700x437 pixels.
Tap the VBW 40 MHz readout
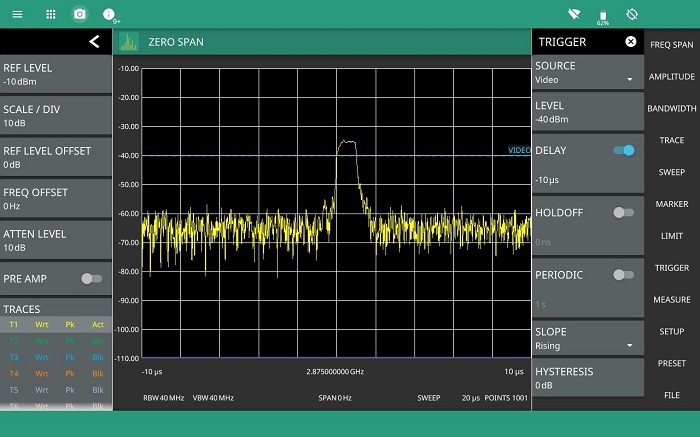(x=213, y=398)
